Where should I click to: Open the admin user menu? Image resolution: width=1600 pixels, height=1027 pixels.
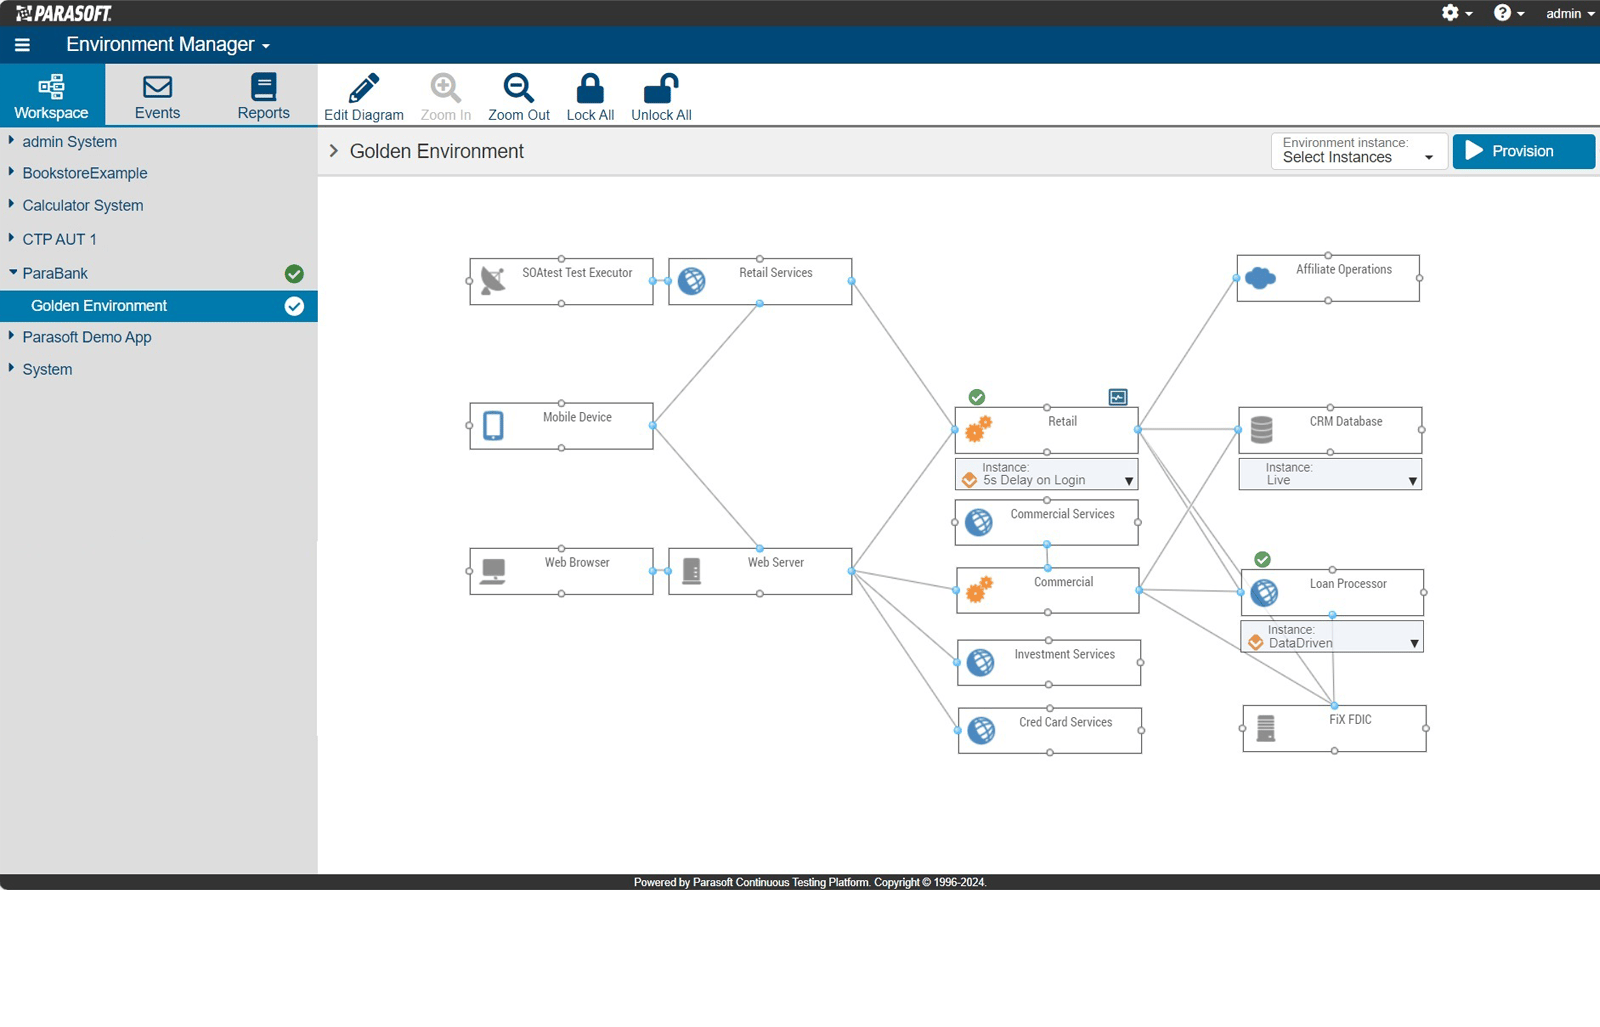click(1568, 13)
